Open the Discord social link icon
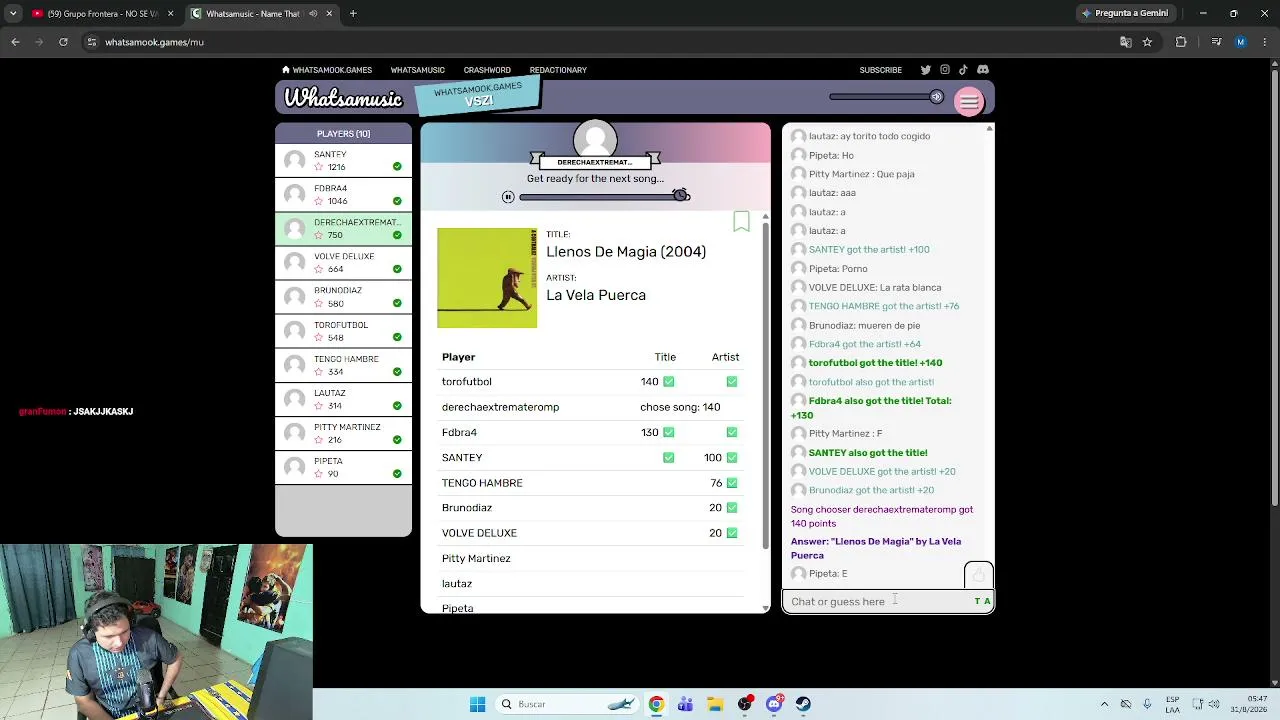 [x=983, y=70]
